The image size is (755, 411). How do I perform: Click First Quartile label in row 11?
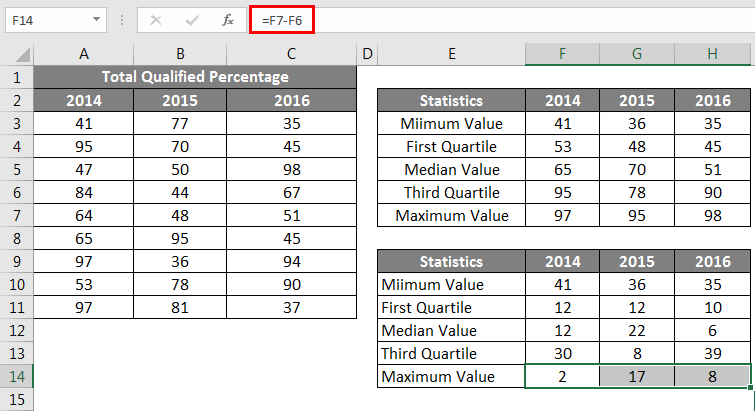tap(452, 308)
